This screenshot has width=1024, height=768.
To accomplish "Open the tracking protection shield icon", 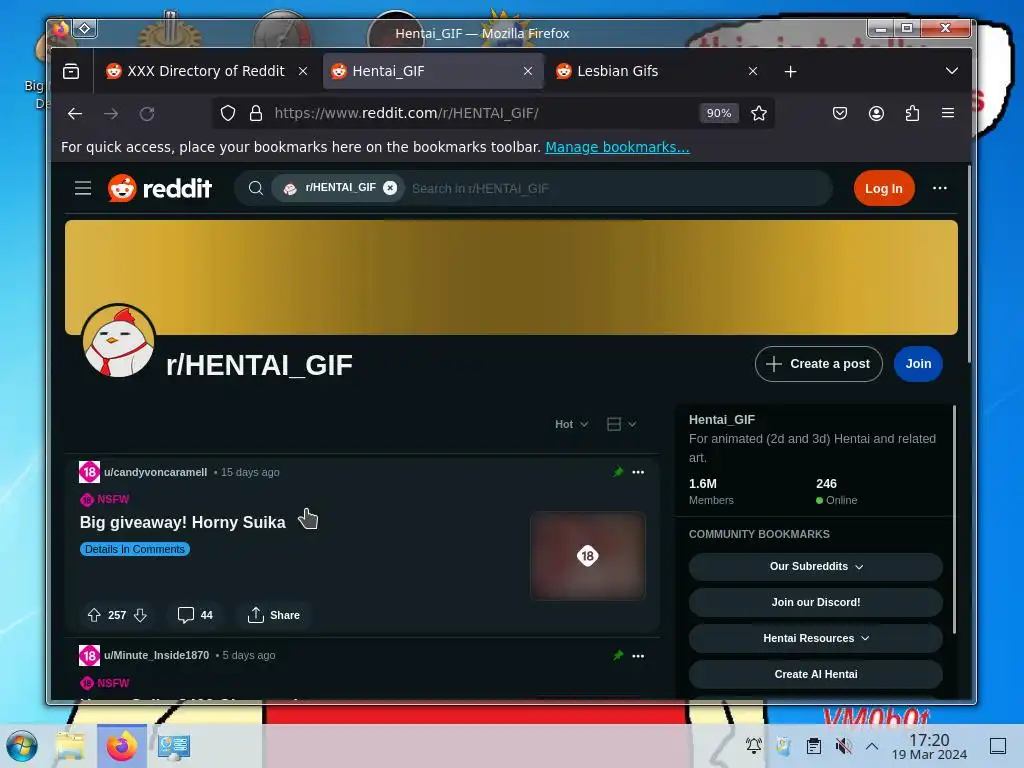I will [x=228, y=113].
